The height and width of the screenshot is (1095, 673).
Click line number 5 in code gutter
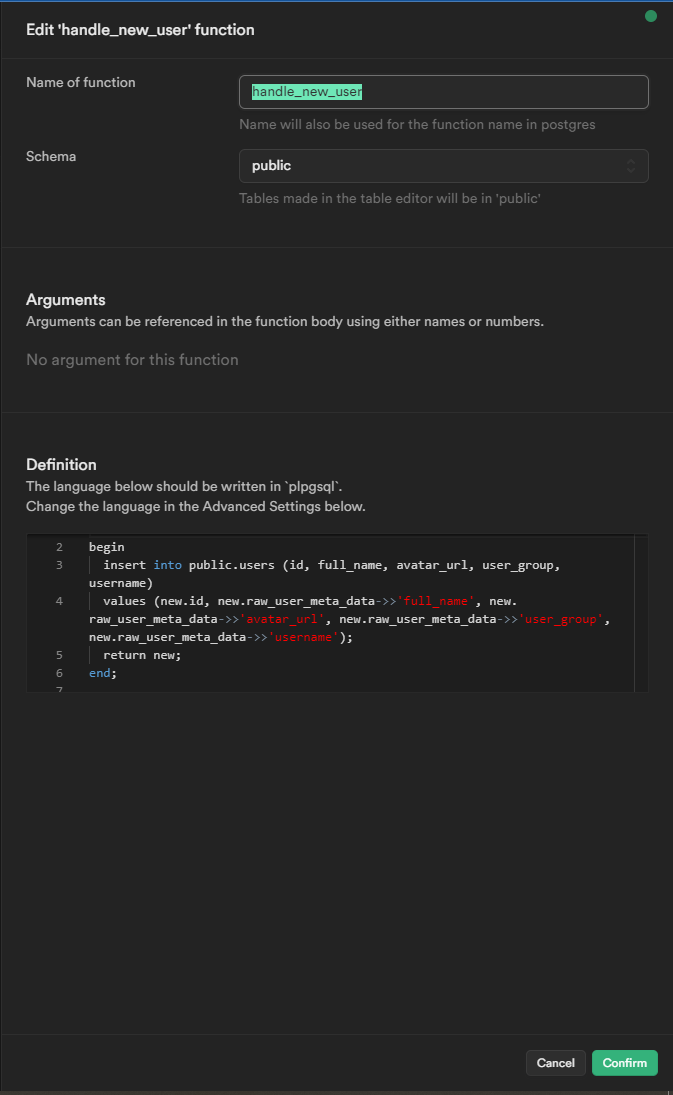pos(59,655)
